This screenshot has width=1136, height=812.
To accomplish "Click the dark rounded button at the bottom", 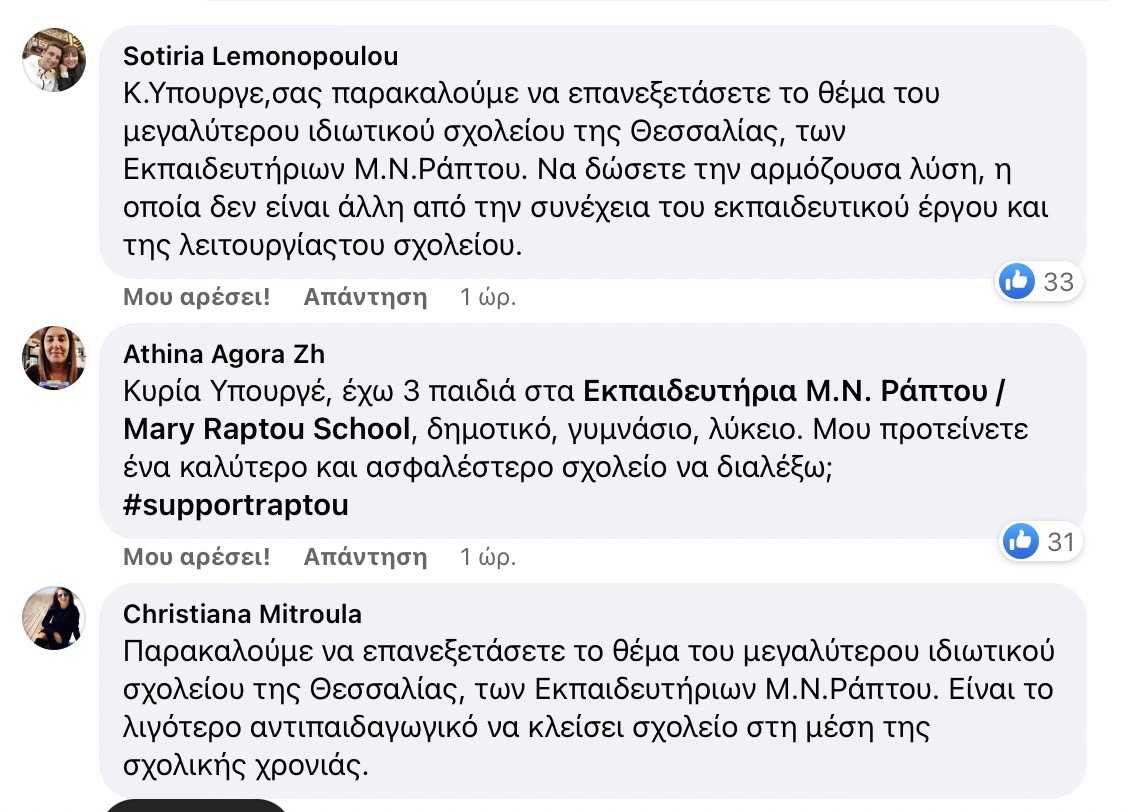I will click(195, 805).
